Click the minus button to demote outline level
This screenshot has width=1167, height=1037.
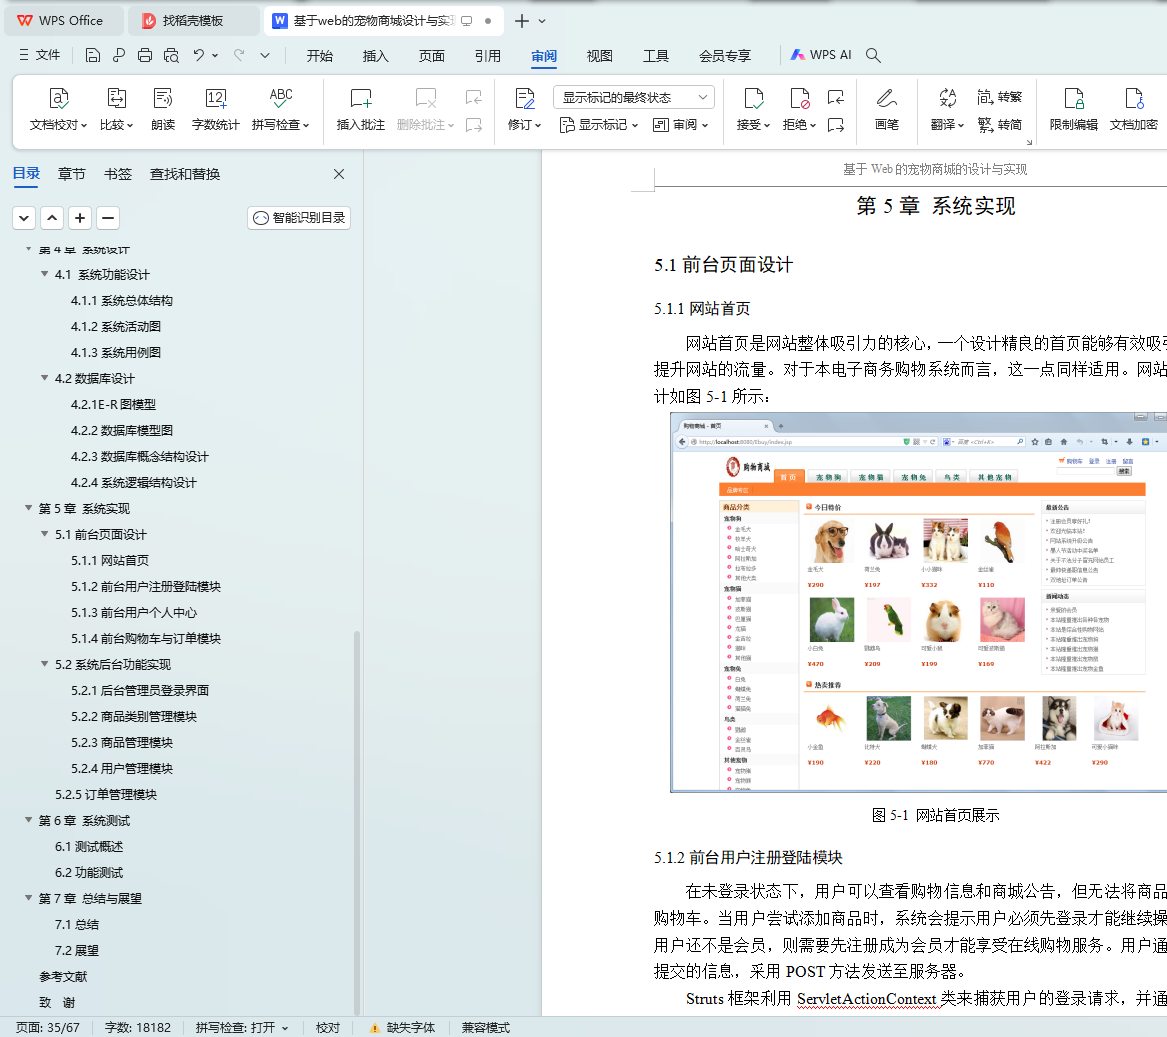[108, 218]
